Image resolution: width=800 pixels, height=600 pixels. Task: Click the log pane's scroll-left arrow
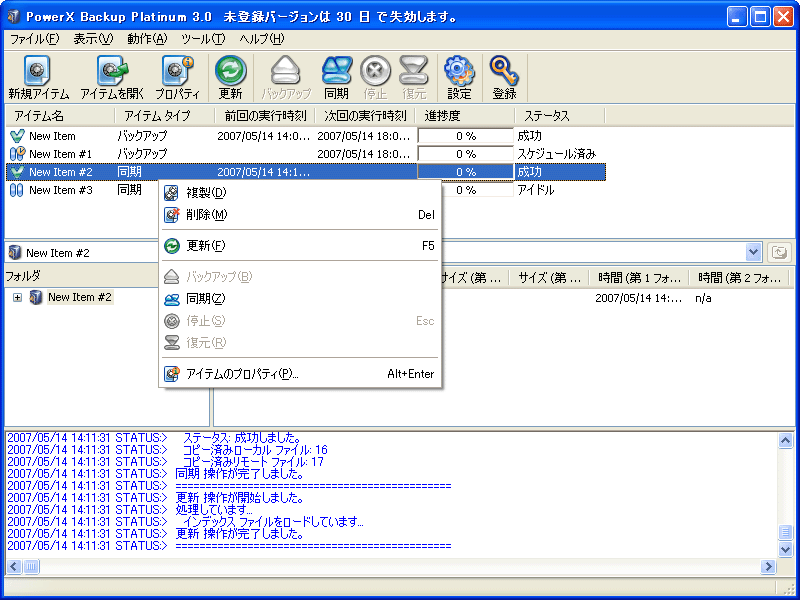[14, 566]
